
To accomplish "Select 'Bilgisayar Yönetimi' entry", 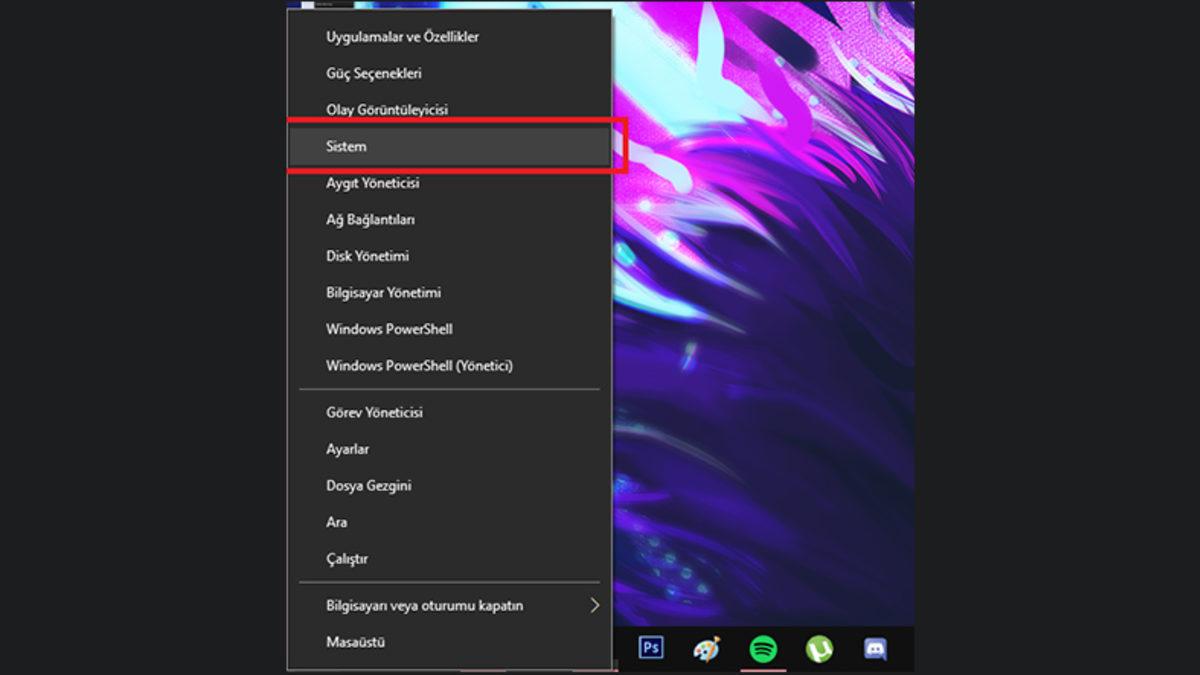I will point(383,293).
